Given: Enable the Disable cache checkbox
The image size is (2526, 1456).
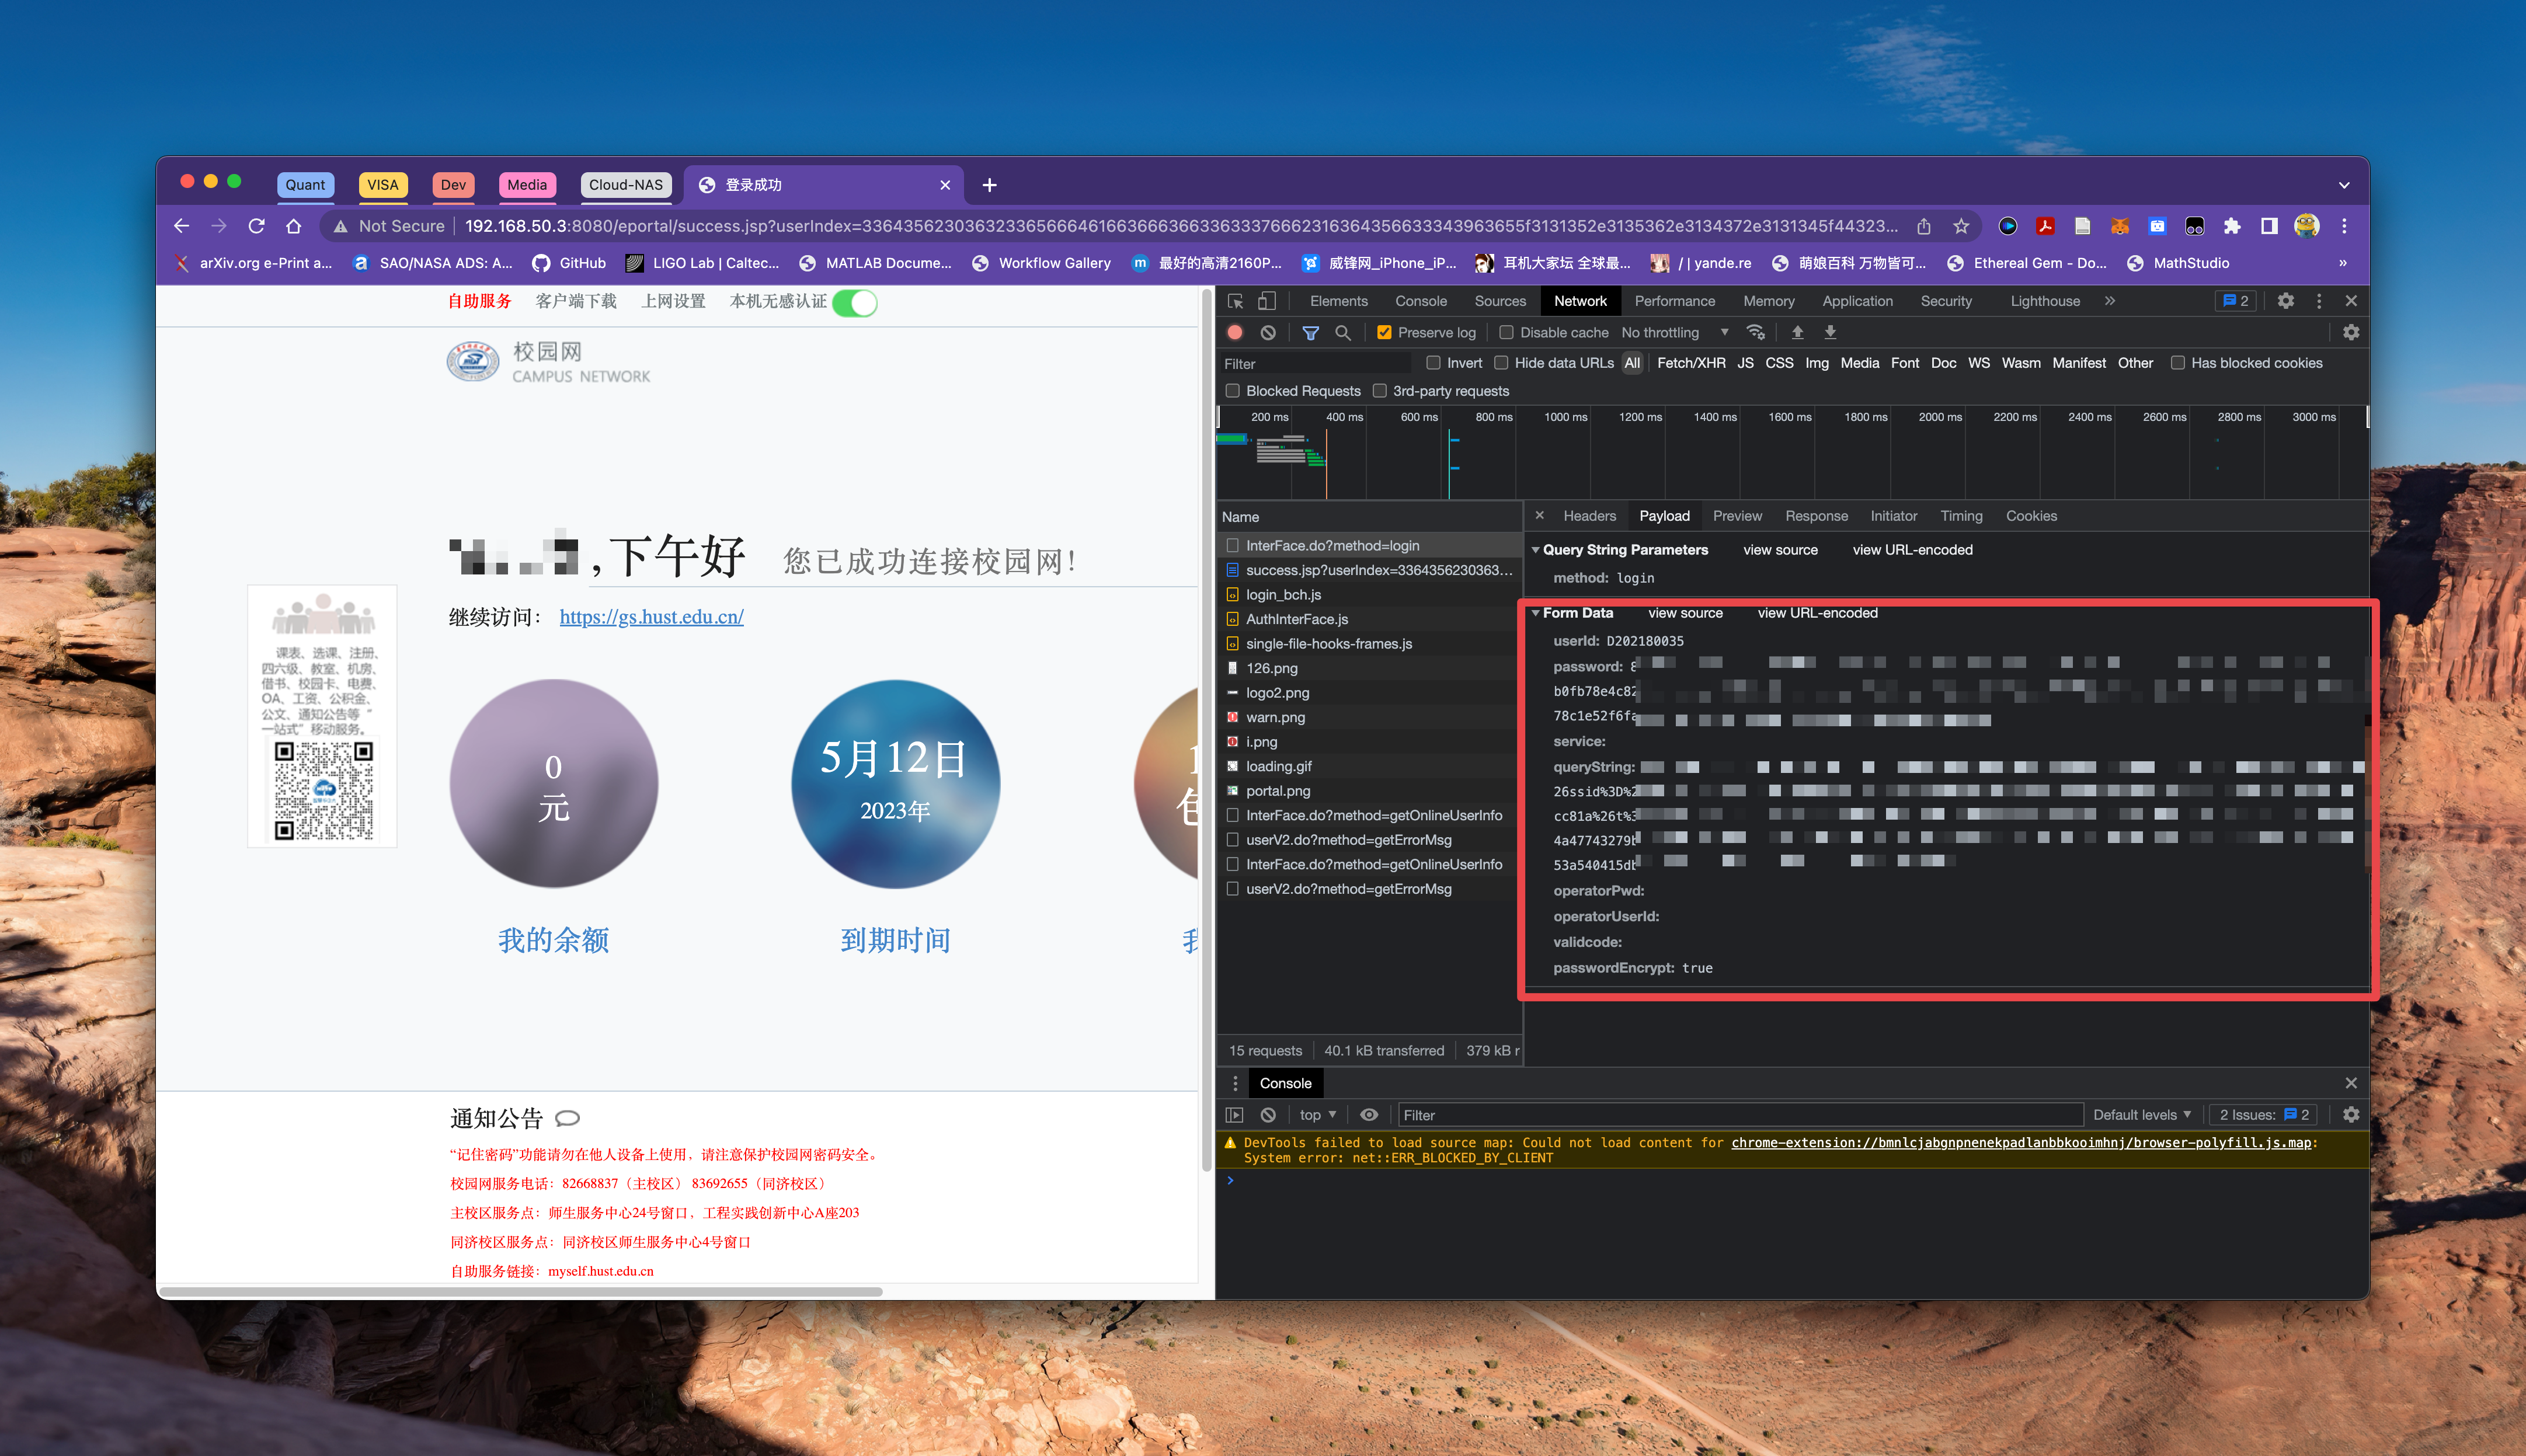Looking at the screenshot, I should [1506, 333].
